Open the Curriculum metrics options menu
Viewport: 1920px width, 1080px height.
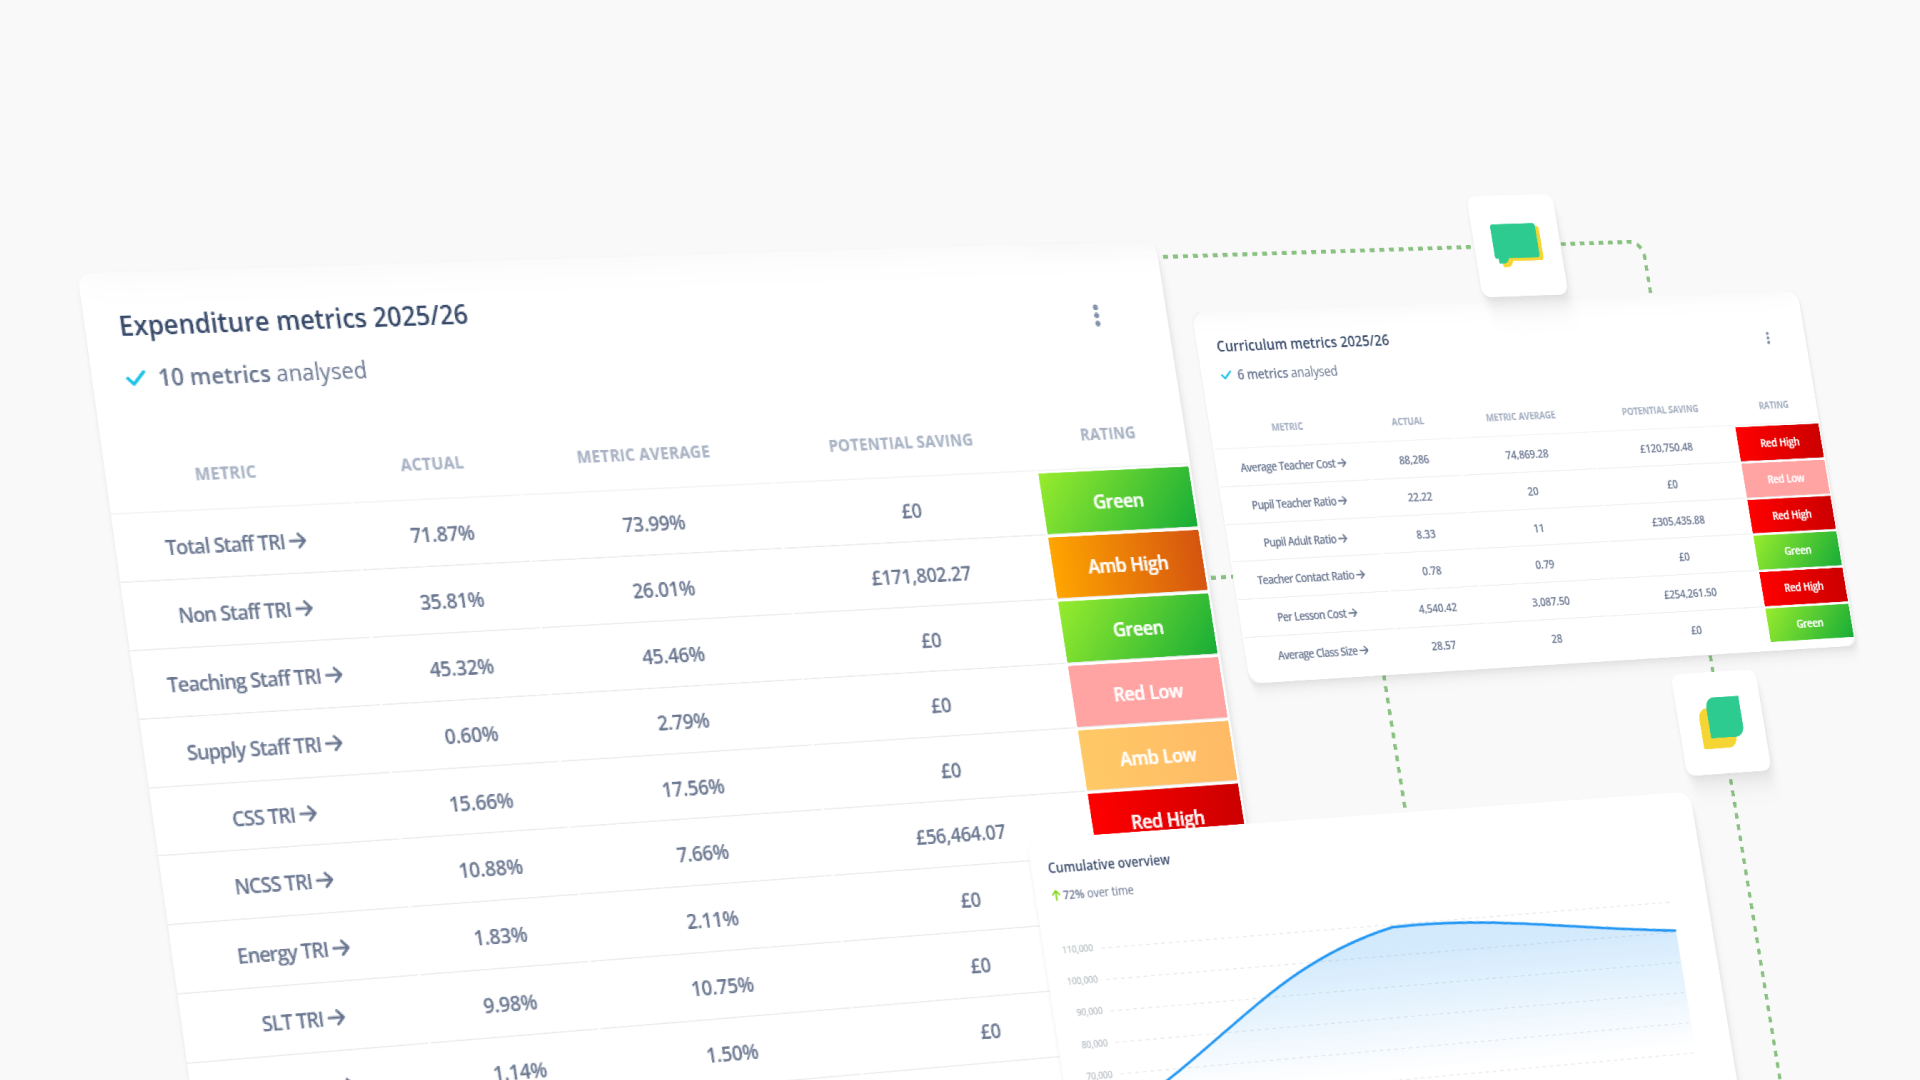pyautogui.click(x=1768, y=338)
